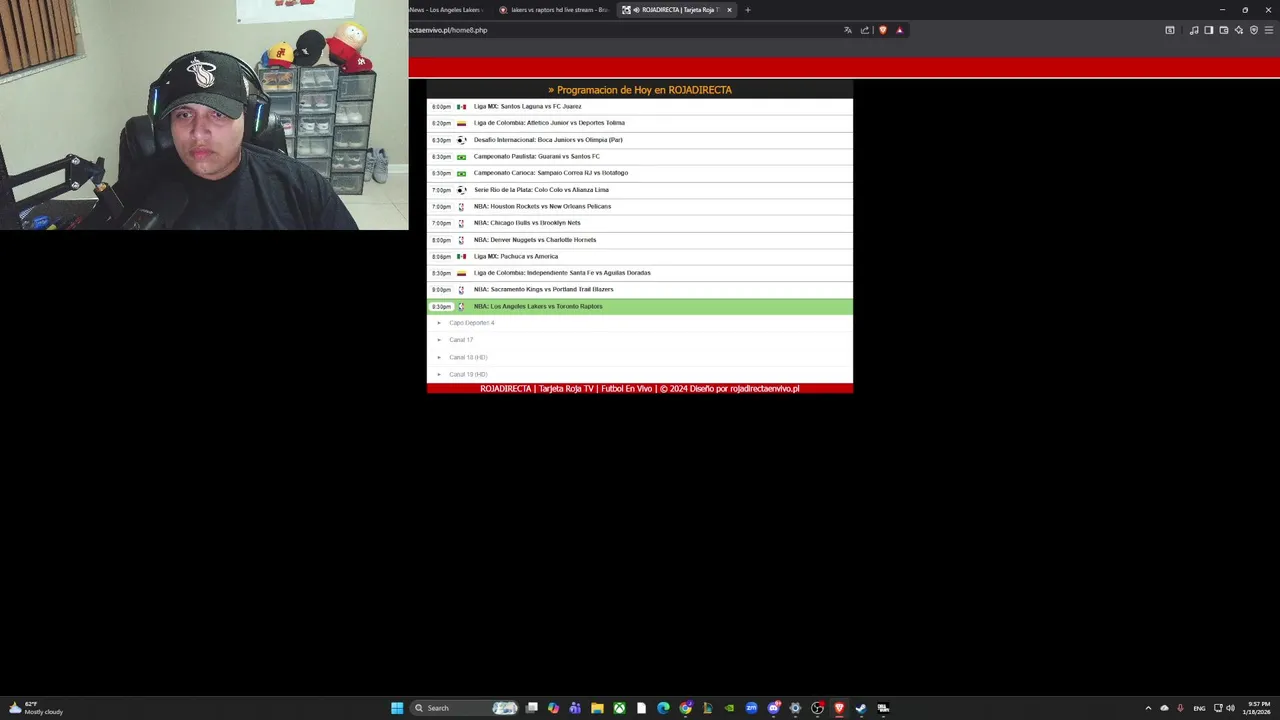Open the Brave music playlist icon

[1194, 30]
